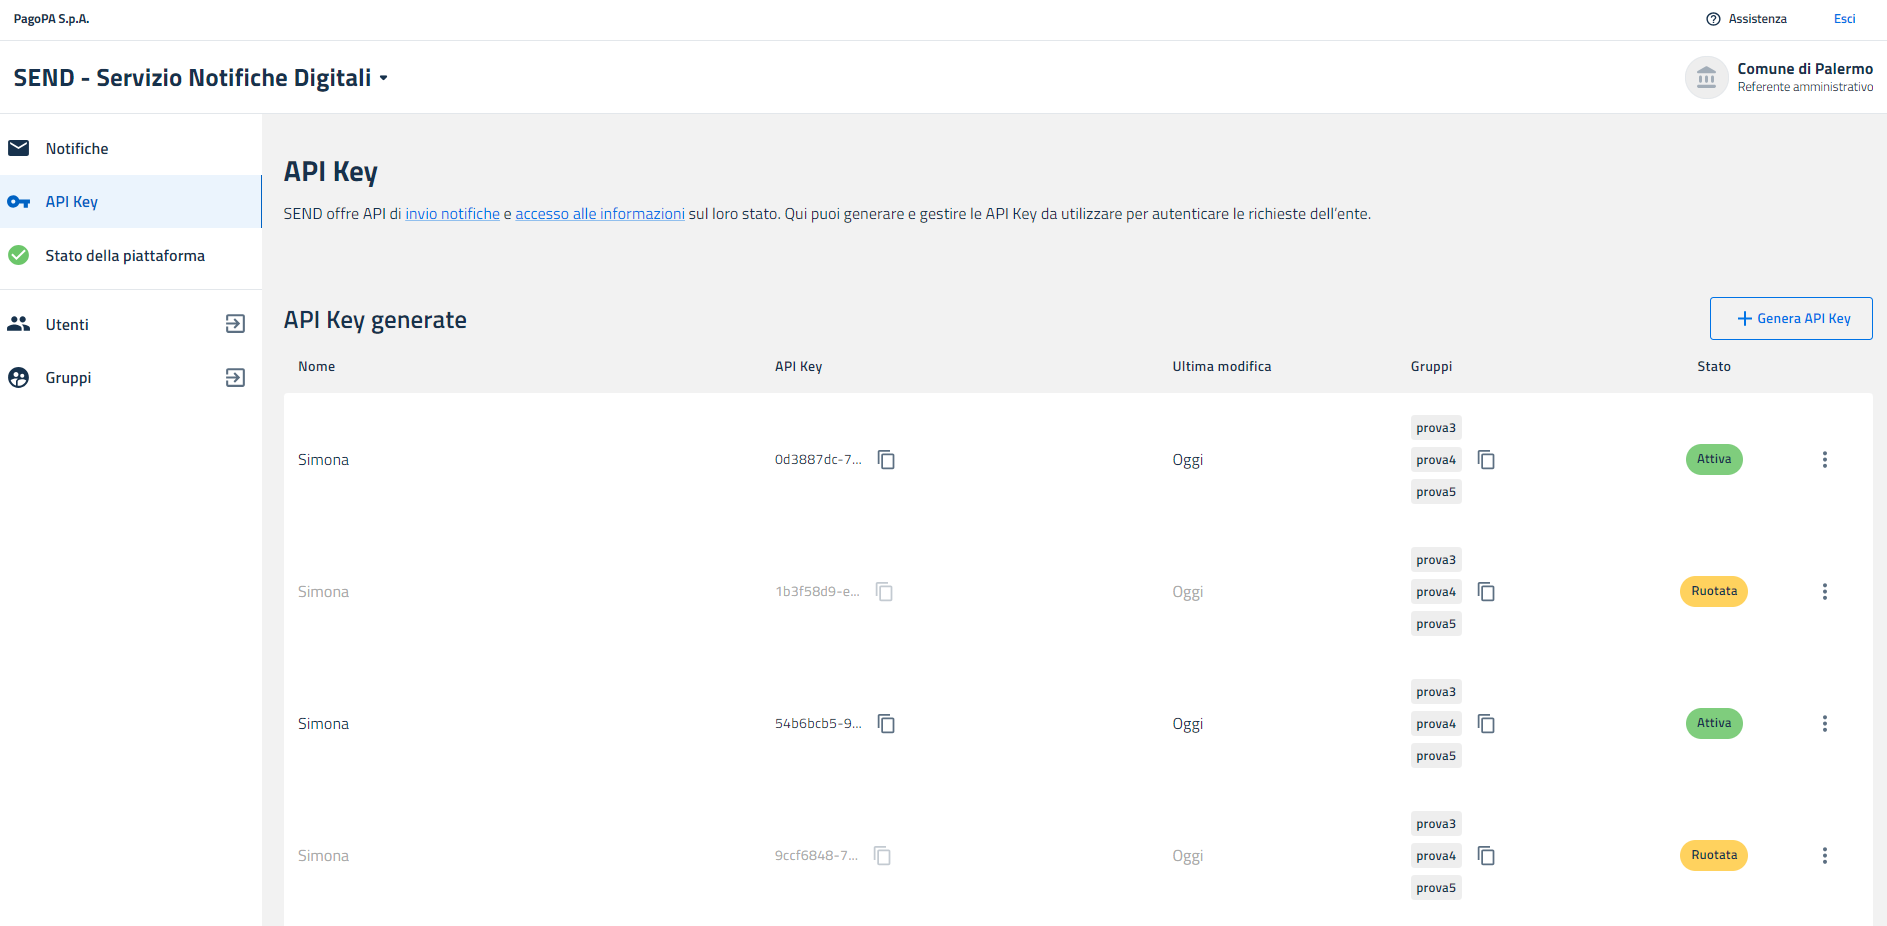Copy groups of the 1b3f58d9 key row
1887x926 pixels.
[x=1486, y=592]
